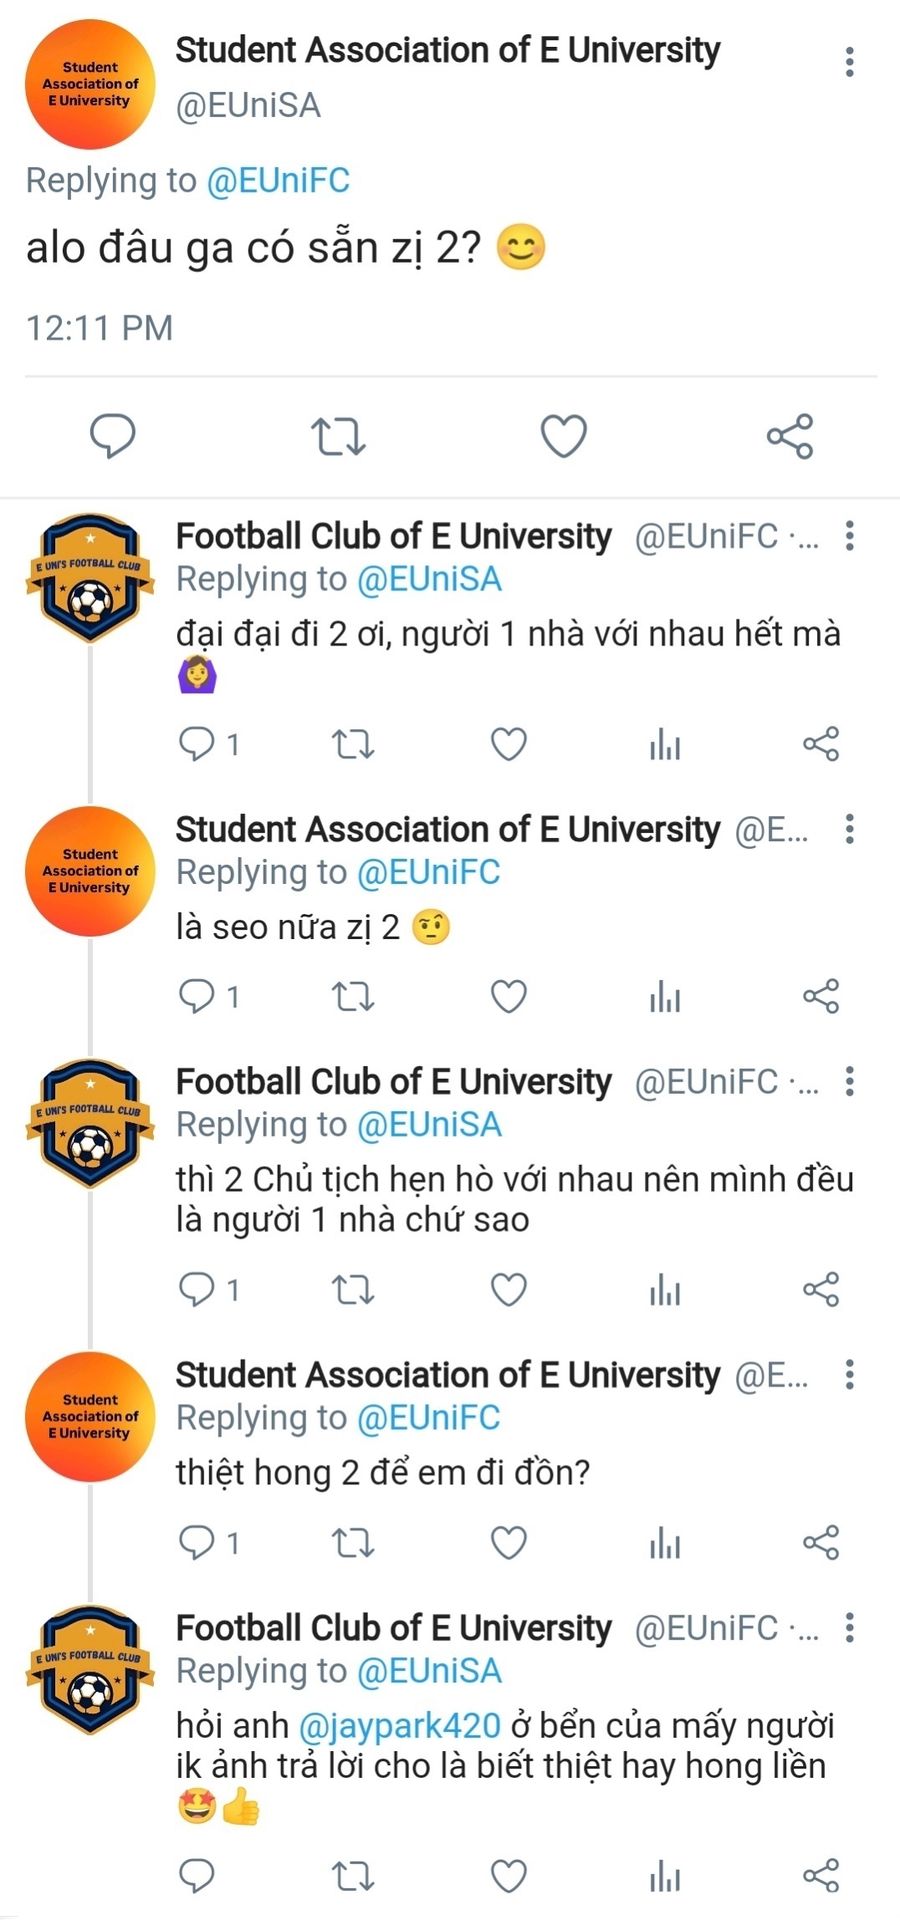Open the Student Association avatar on main tweet
This screenshot has width=900, height=1920.
[90, 84]
